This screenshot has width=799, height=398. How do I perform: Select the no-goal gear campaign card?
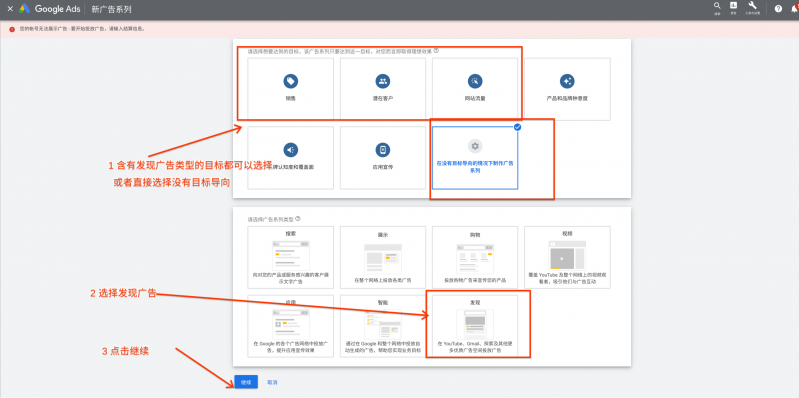[x=475, y=157]
